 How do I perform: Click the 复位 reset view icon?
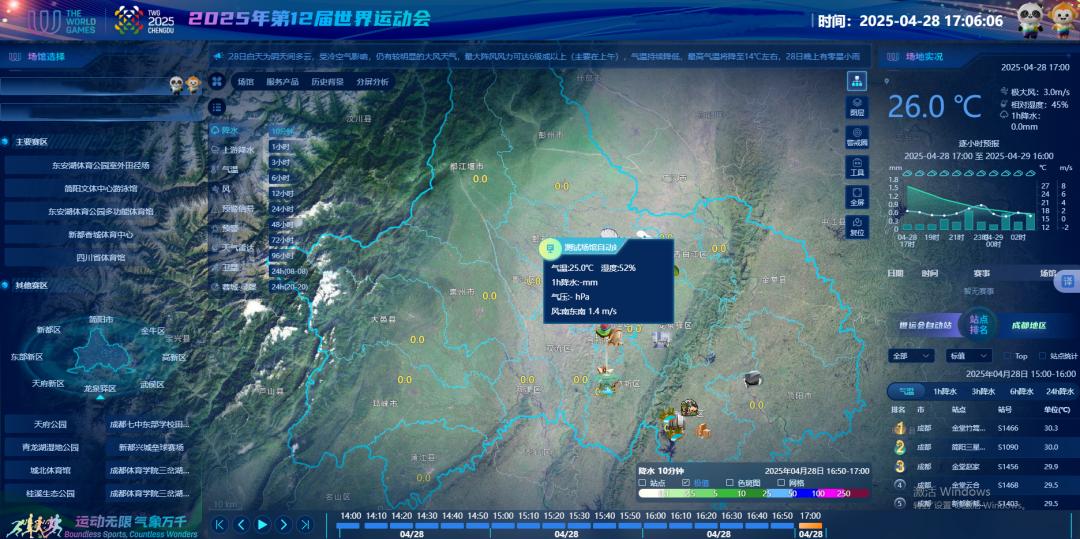point(857,225)
